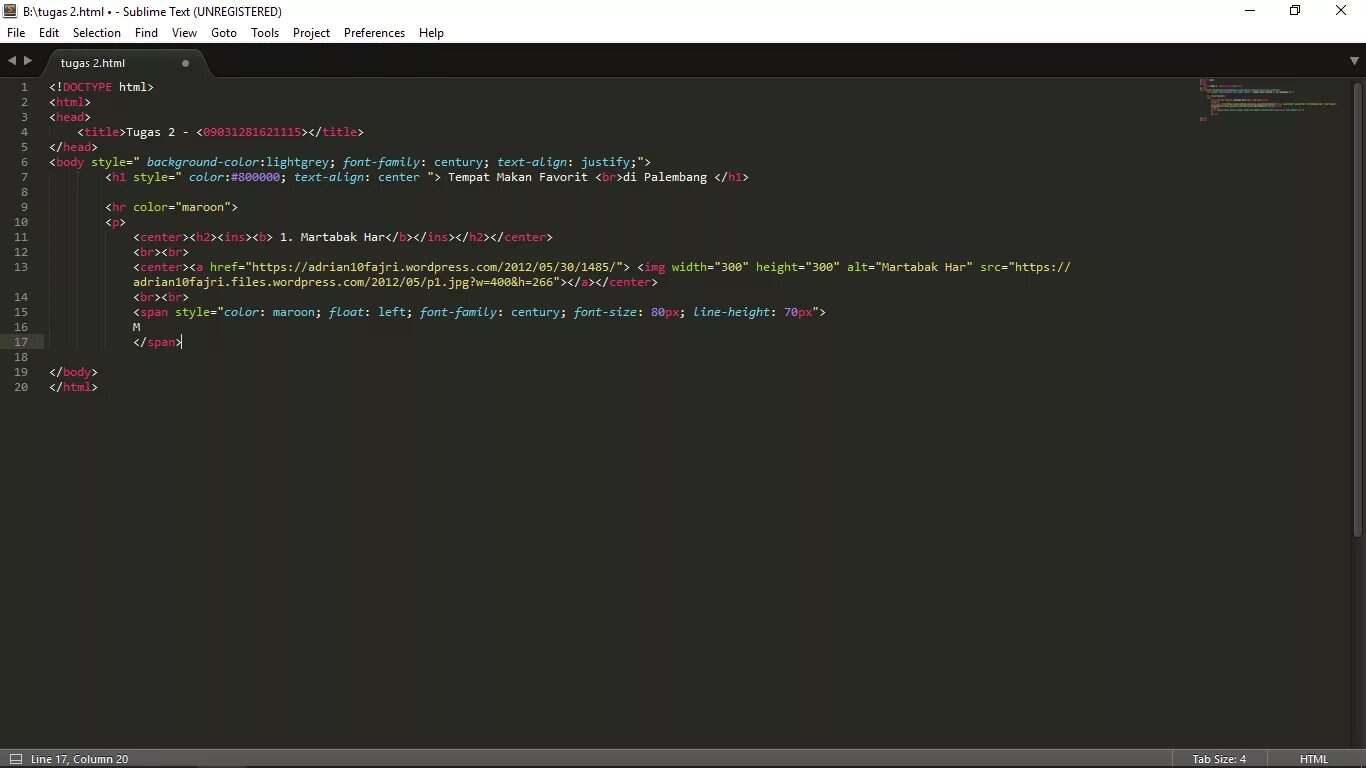Click the DOCTYPE text on line 1
Screen dimensions: 1366x768
click(87, 87)
